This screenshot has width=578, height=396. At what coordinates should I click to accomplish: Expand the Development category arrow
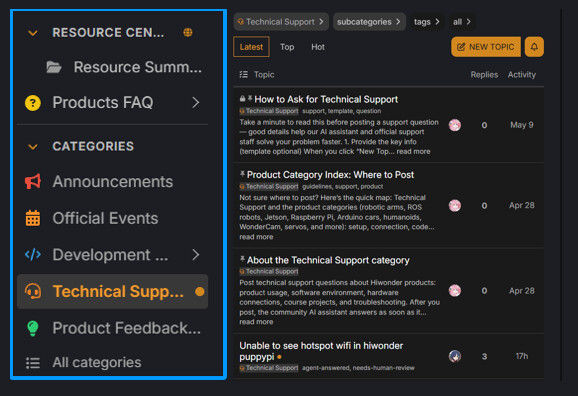tap(196, 254)
